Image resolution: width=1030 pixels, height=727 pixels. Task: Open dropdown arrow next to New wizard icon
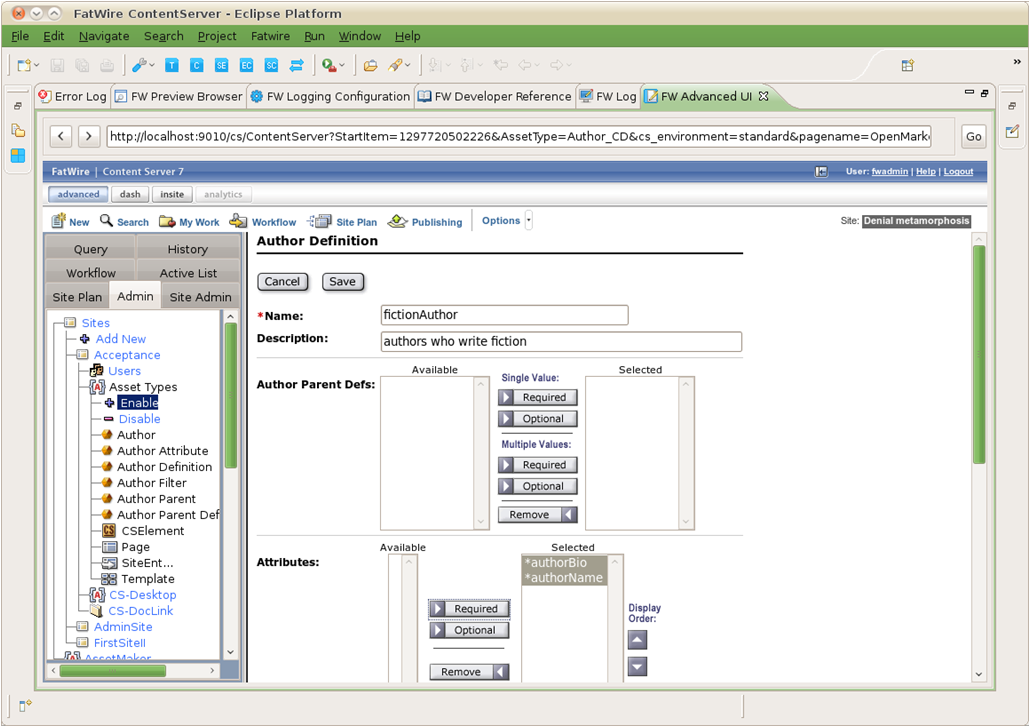pyautogui.click(x=37, y=65)
